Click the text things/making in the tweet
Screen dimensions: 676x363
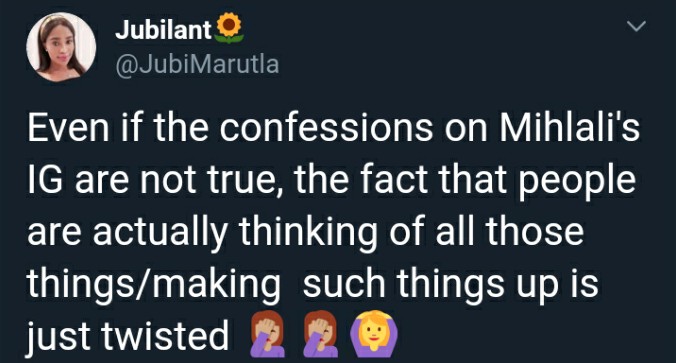pos(153,286)
